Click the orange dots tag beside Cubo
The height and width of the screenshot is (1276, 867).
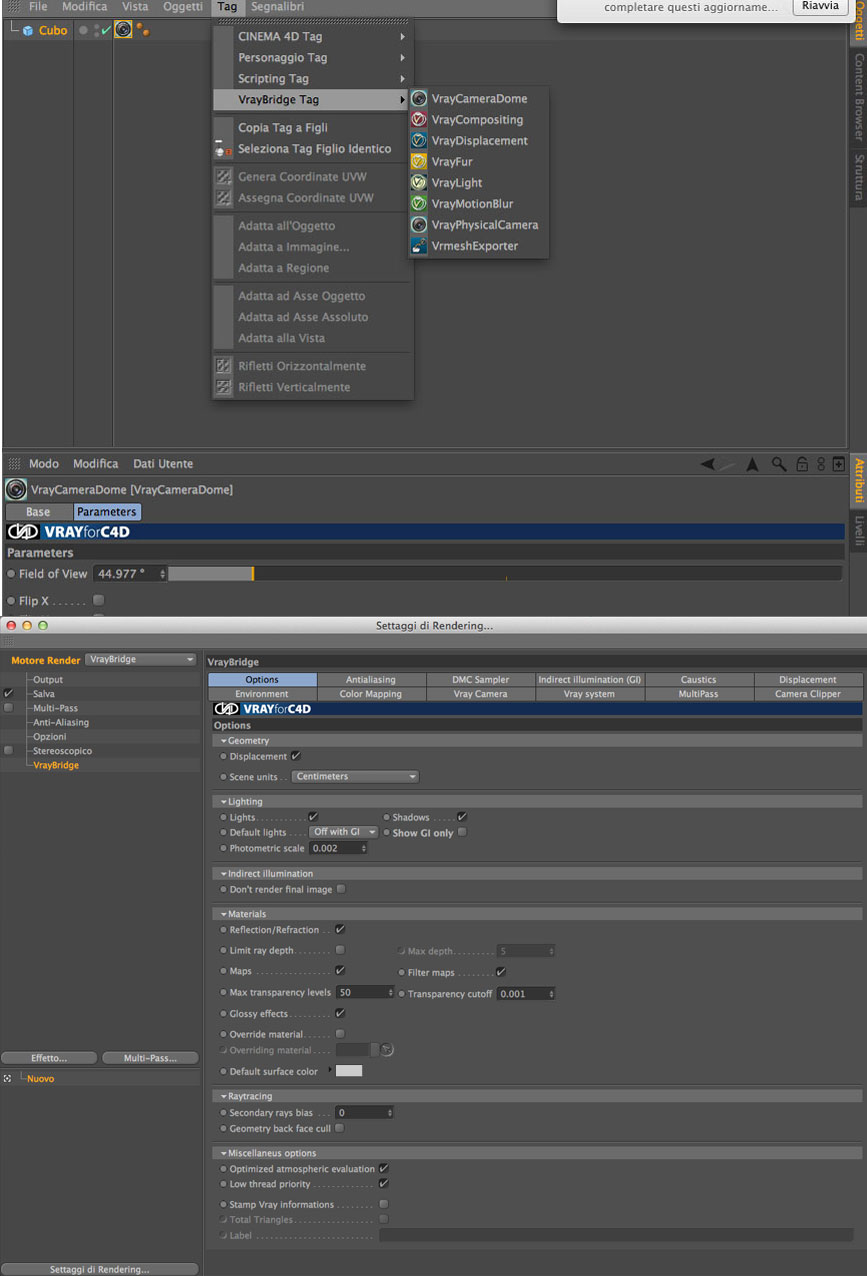tap(142, 30)
